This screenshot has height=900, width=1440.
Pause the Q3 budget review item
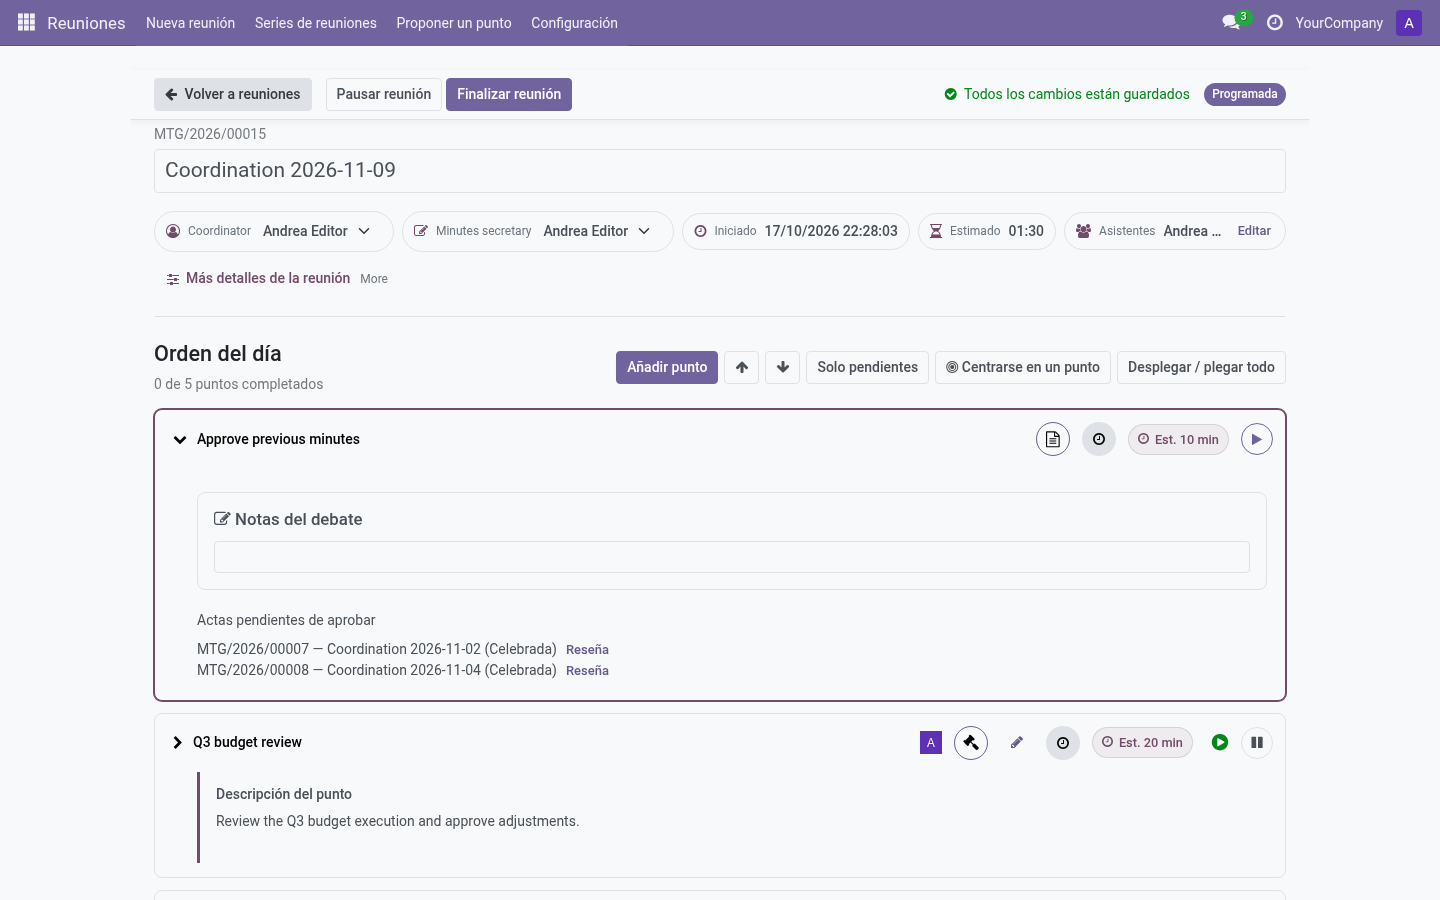[x=1257, y=743]
